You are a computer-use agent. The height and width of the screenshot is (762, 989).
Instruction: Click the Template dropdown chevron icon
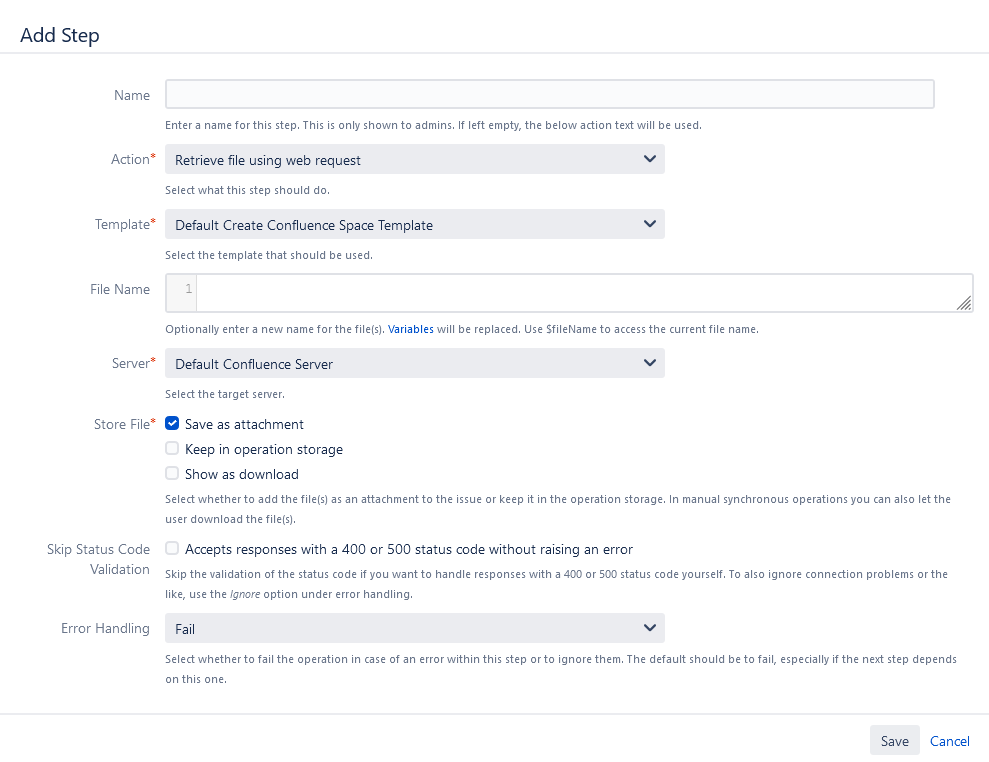click(650, 223)
